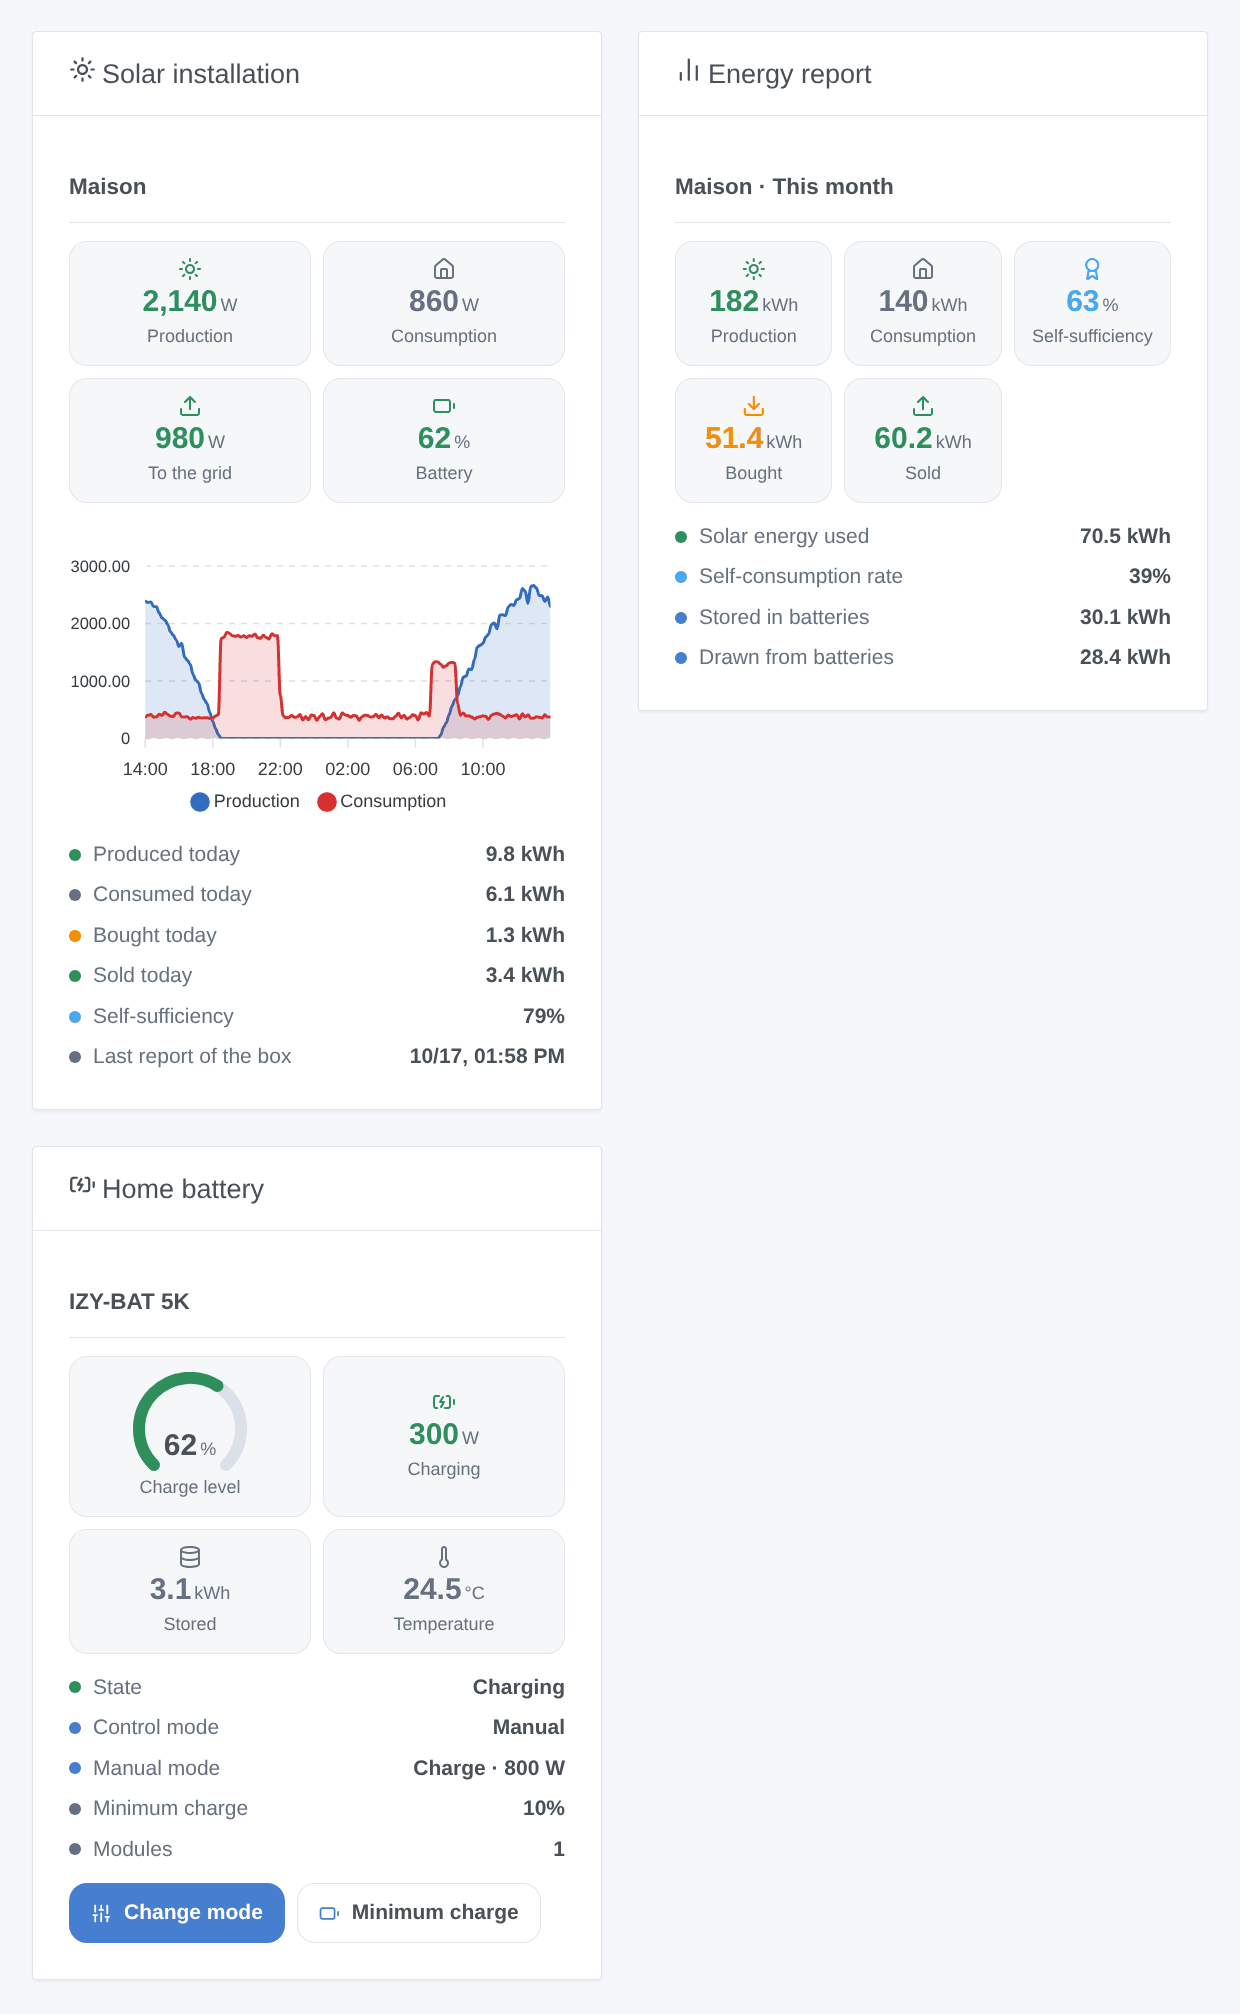Click the Energy report heading
Viewport: 1240px width, 2014px height.
(790, 74)
